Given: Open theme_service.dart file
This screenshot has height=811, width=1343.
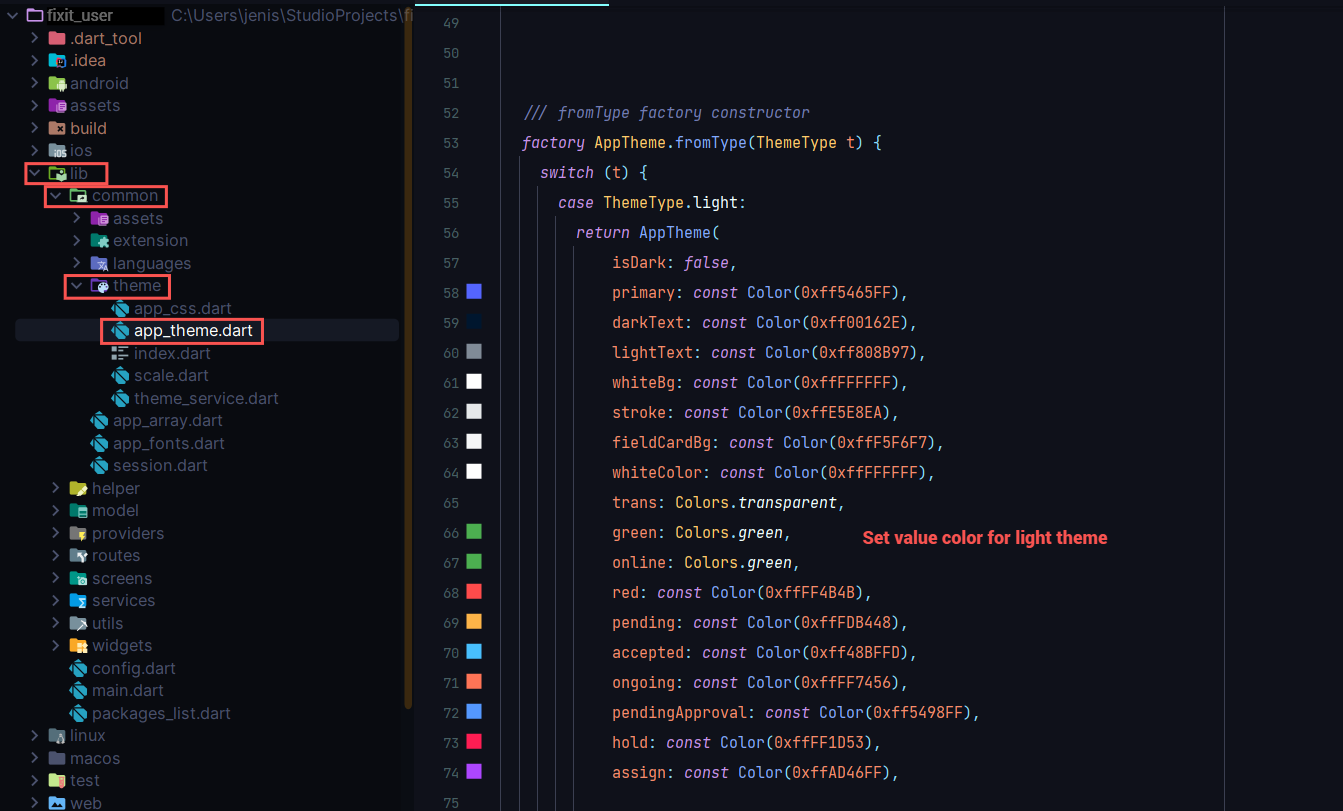Looking at the screenshot, I should [206, 398].
